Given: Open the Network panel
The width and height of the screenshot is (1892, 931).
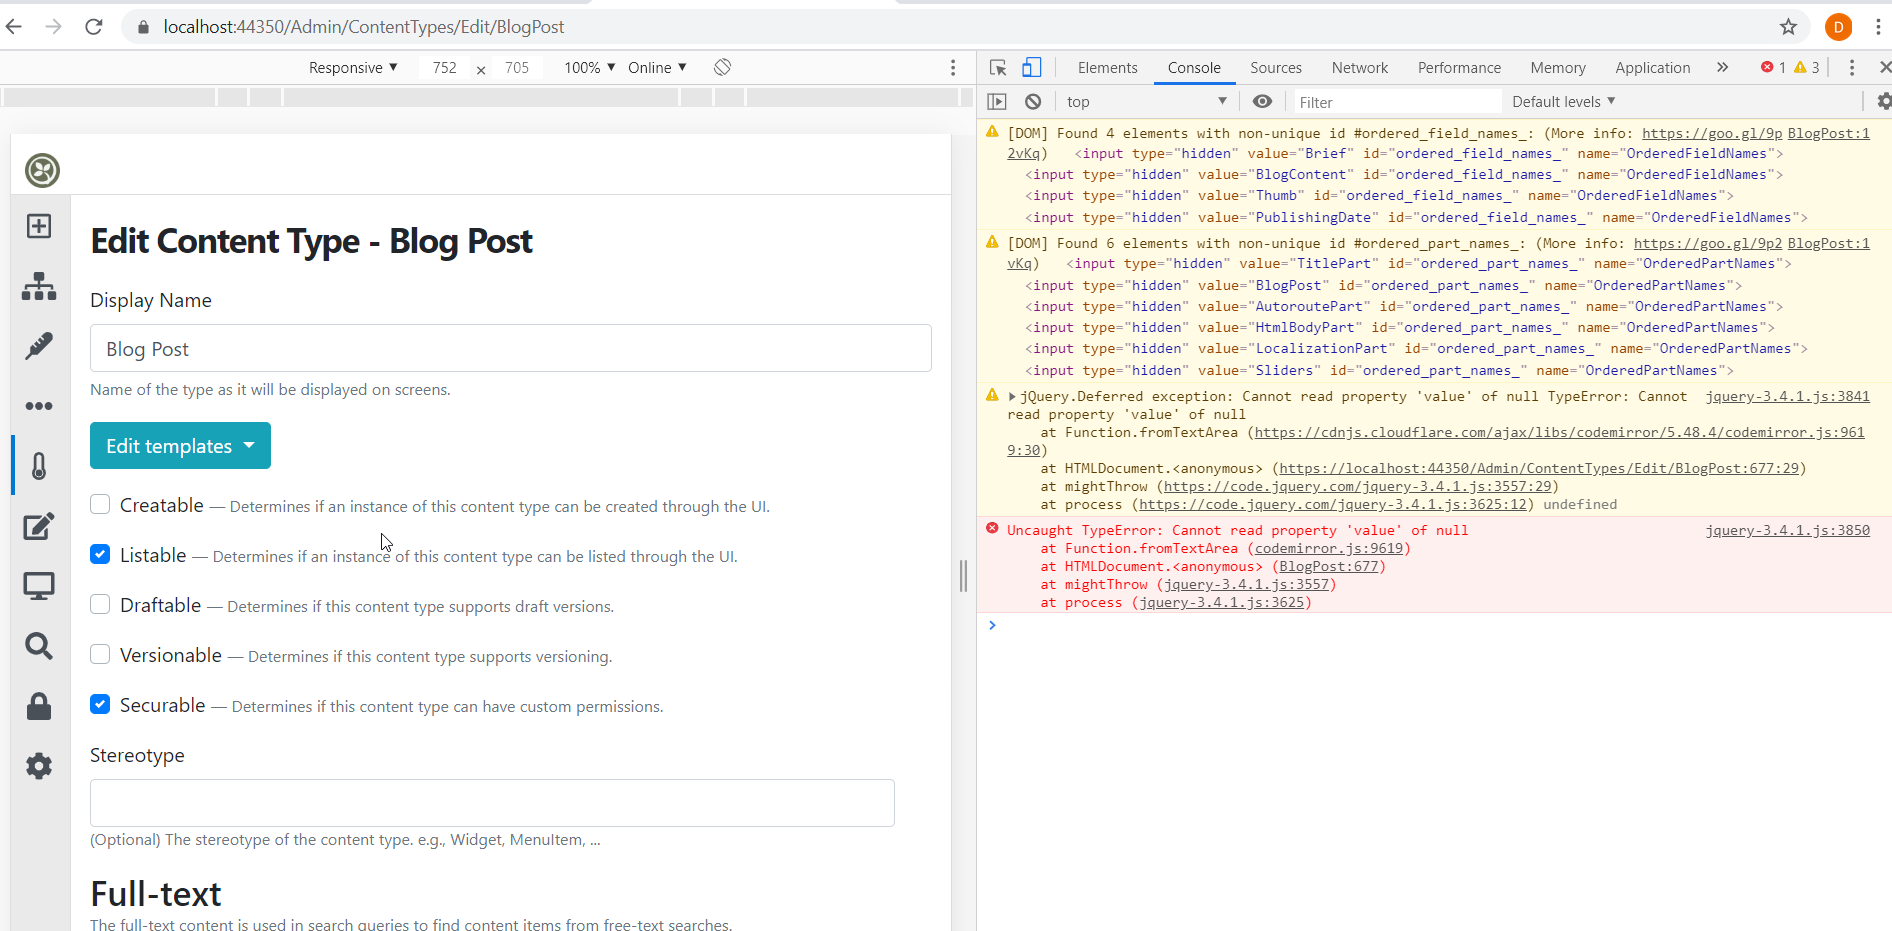Looking at the screenshot, I should click(x=1359, y=67).
